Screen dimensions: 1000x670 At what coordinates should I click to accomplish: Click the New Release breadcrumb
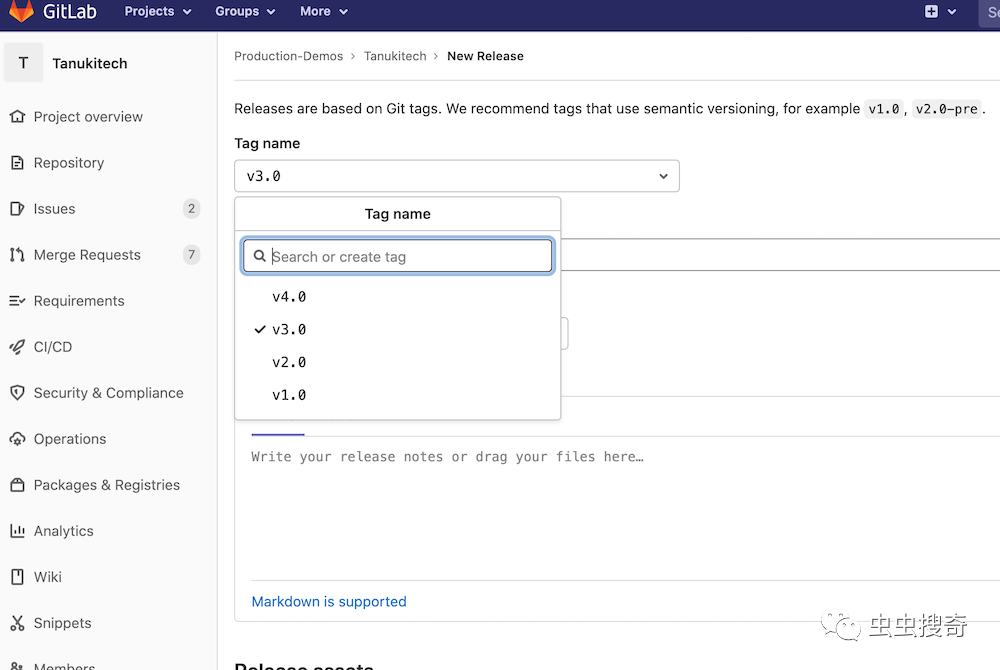pyautogui.click(x=485, y=56)
